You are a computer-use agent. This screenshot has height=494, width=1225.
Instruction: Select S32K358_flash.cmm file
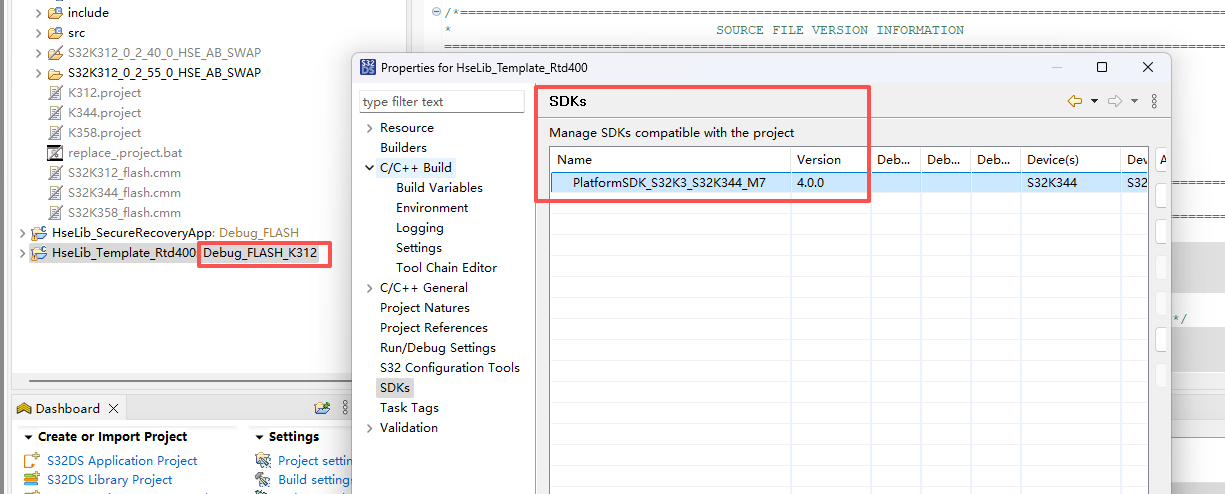[x=124, y=213]
